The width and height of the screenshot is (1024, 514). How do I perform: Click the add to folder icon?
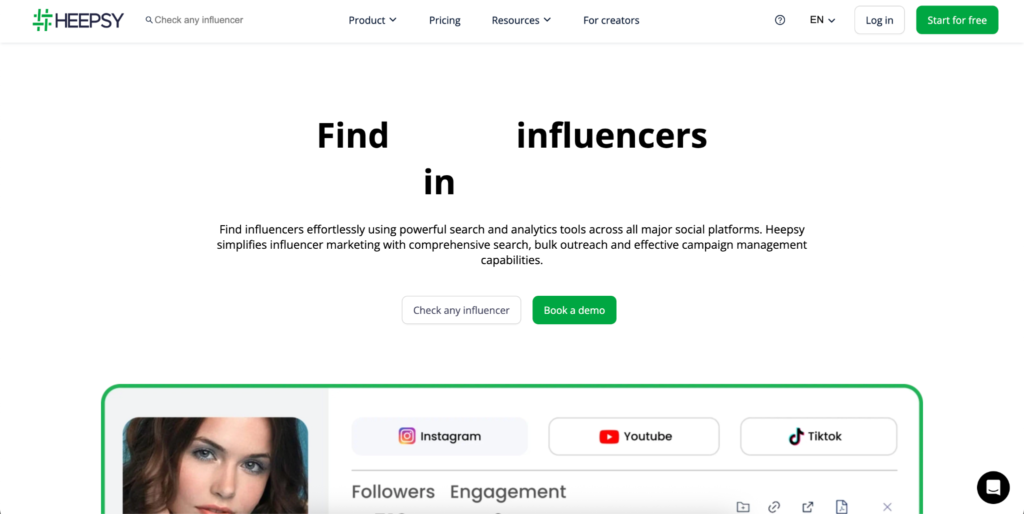(x=743, y=507)
